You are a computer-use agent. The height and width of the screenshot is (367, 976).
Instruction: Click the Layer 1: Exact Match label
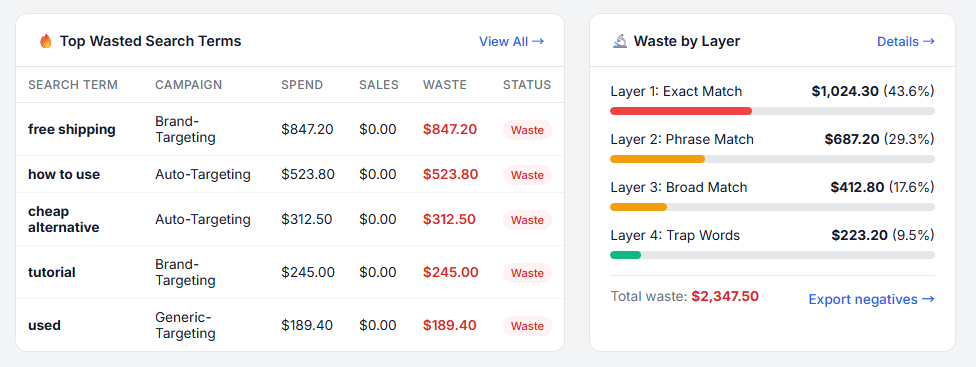676,91
